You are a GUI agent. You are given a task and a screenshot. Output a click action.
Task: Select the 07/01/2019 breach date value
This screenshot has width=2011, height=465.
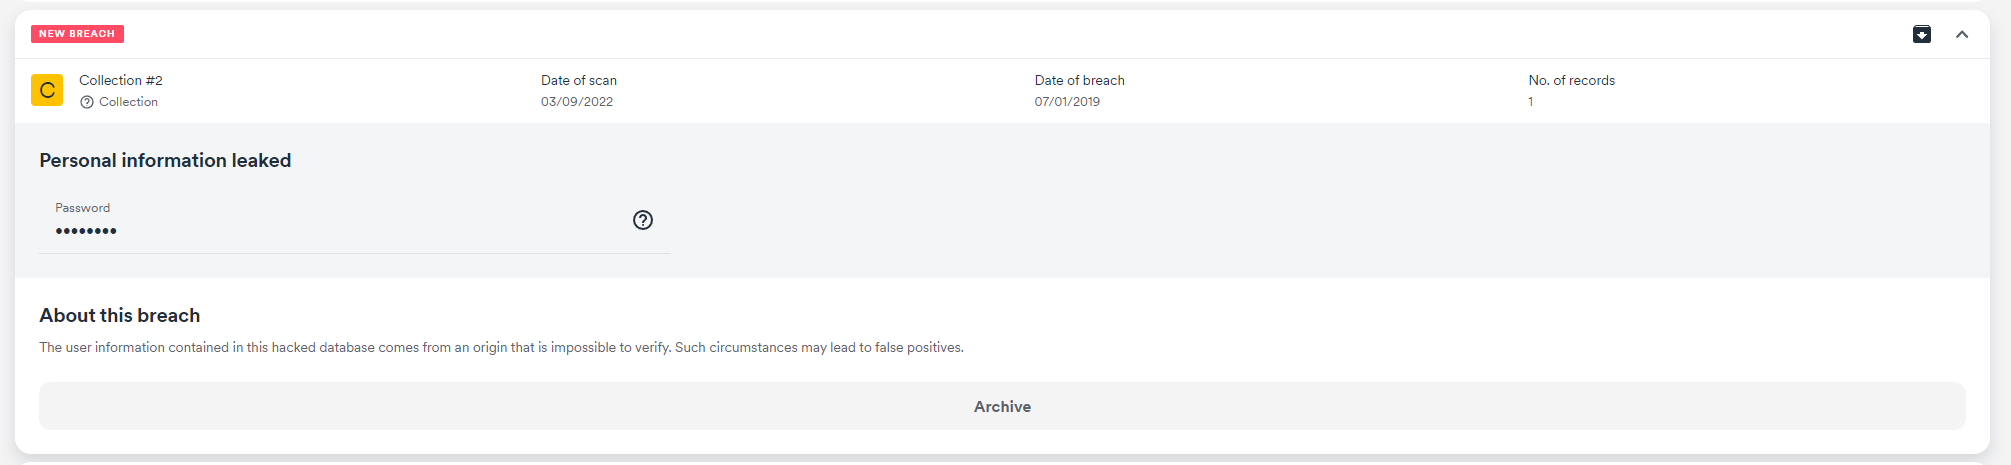coord(1067,102)
